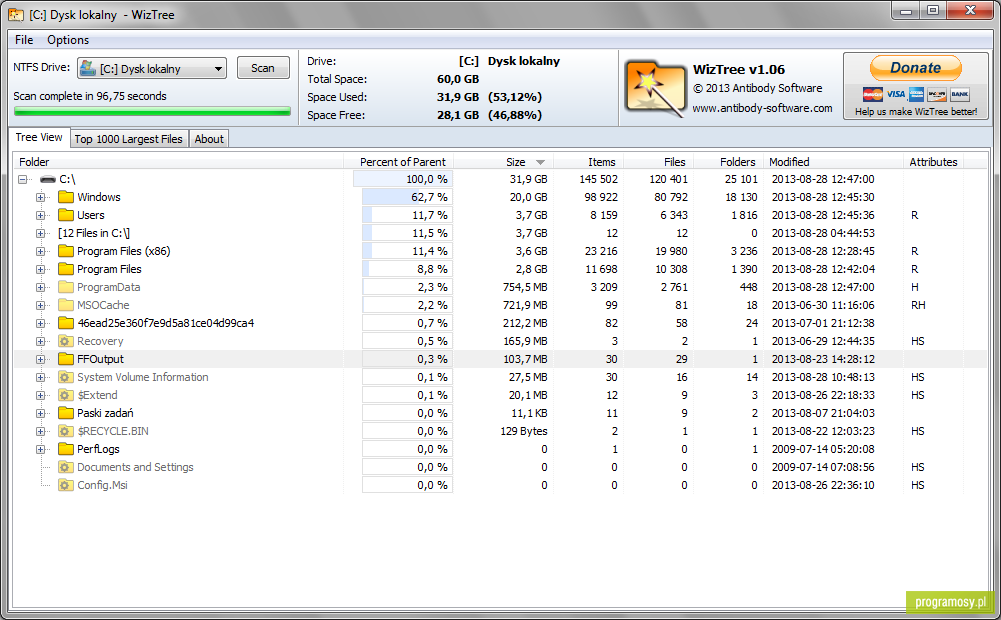Click the $Extend system folder icon
This screenshot has width=1001, height=620.
(66, 395)
